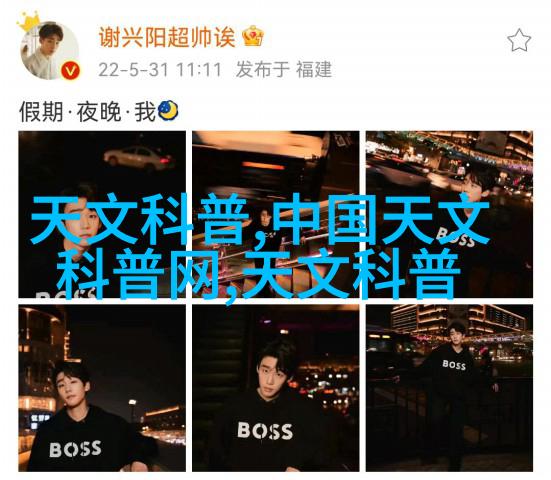This screenshot has width=551, height=480.
Task: Click the 科普网 overlay text line
Action: [140, 274]
